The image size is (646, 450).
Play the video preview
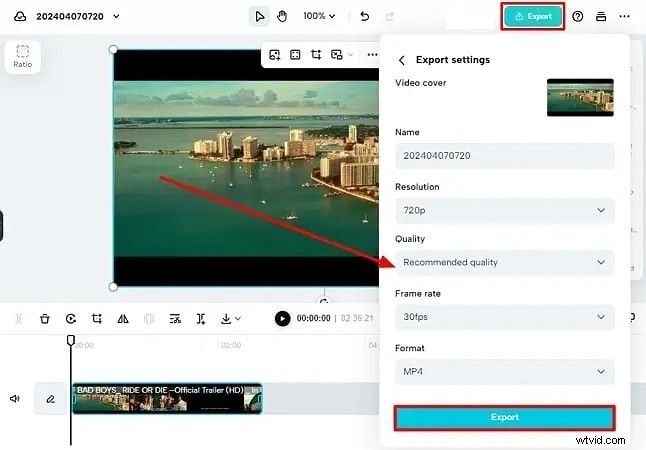point(283,319)
